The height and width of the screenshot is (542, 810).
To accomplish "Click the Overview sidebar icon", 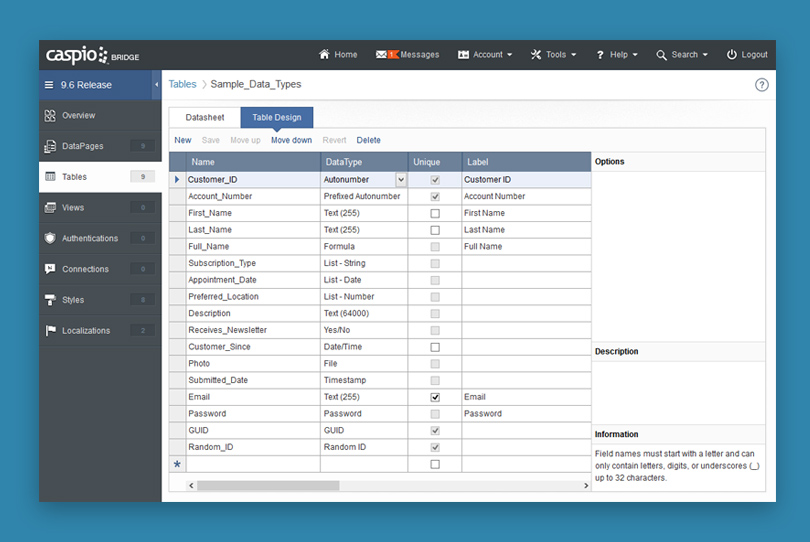I will coord(50,116).
